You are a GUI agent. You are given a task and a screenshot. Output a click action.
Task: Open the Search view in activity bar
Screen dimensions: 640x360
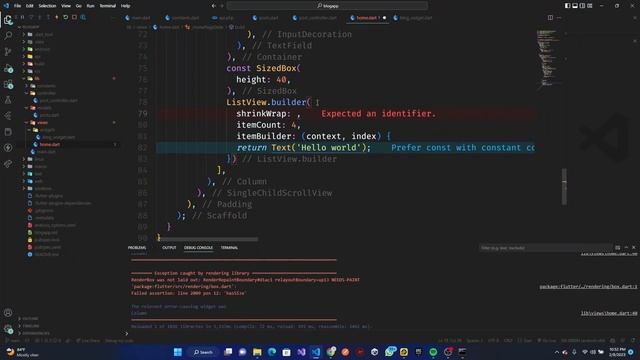8,36
